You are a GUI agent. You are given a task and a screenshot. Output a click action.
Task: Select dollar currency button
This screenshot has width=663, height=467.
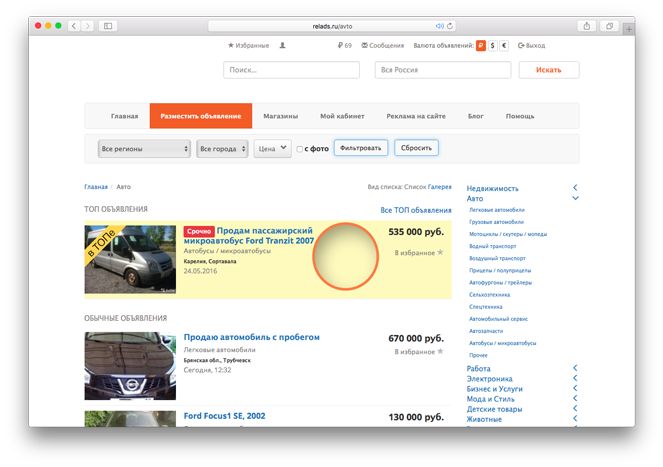(493, 45)
